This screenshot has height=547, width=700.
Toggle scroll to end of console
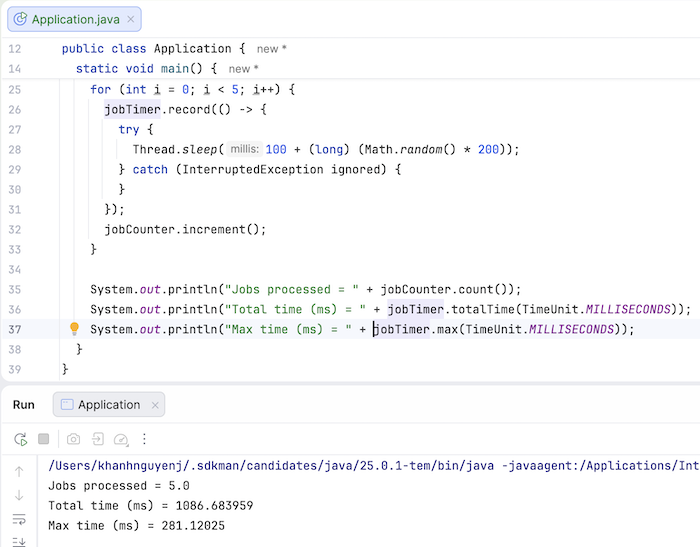coord(19,541)
